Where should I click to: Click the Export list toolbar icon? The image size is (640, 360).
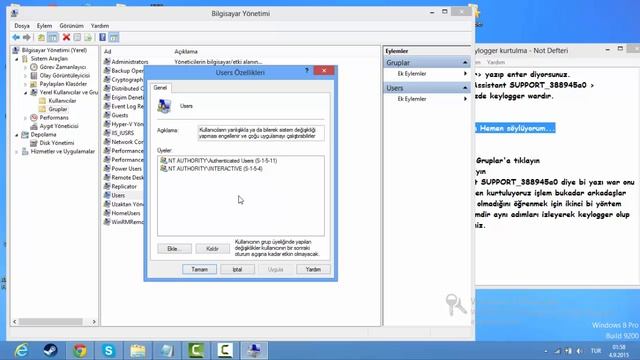88,38
